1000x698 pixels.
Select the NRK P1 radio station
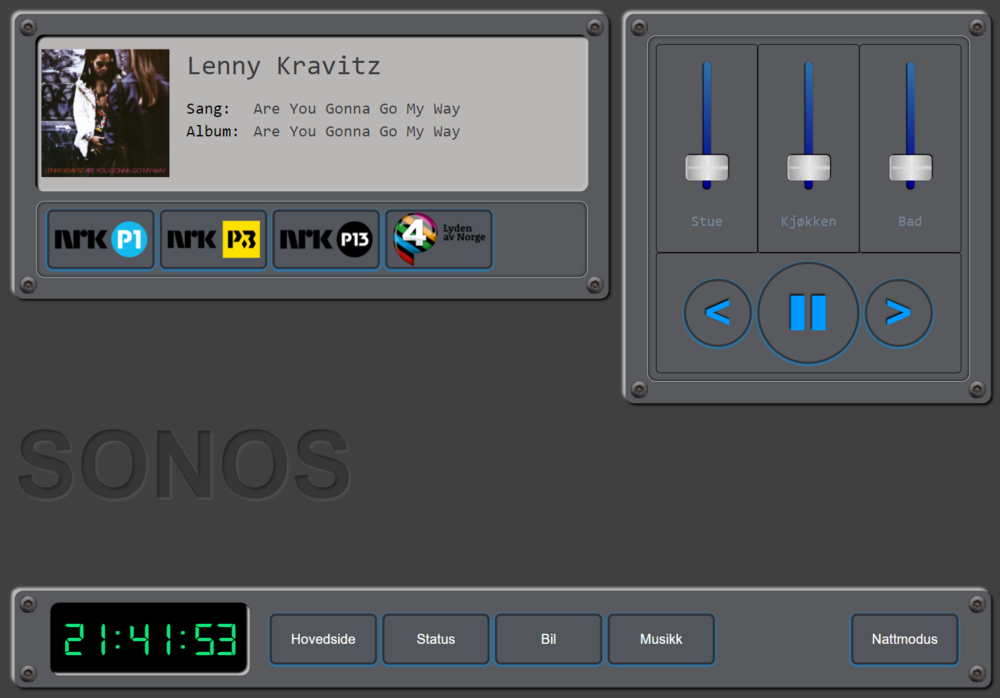pos(101,240)
